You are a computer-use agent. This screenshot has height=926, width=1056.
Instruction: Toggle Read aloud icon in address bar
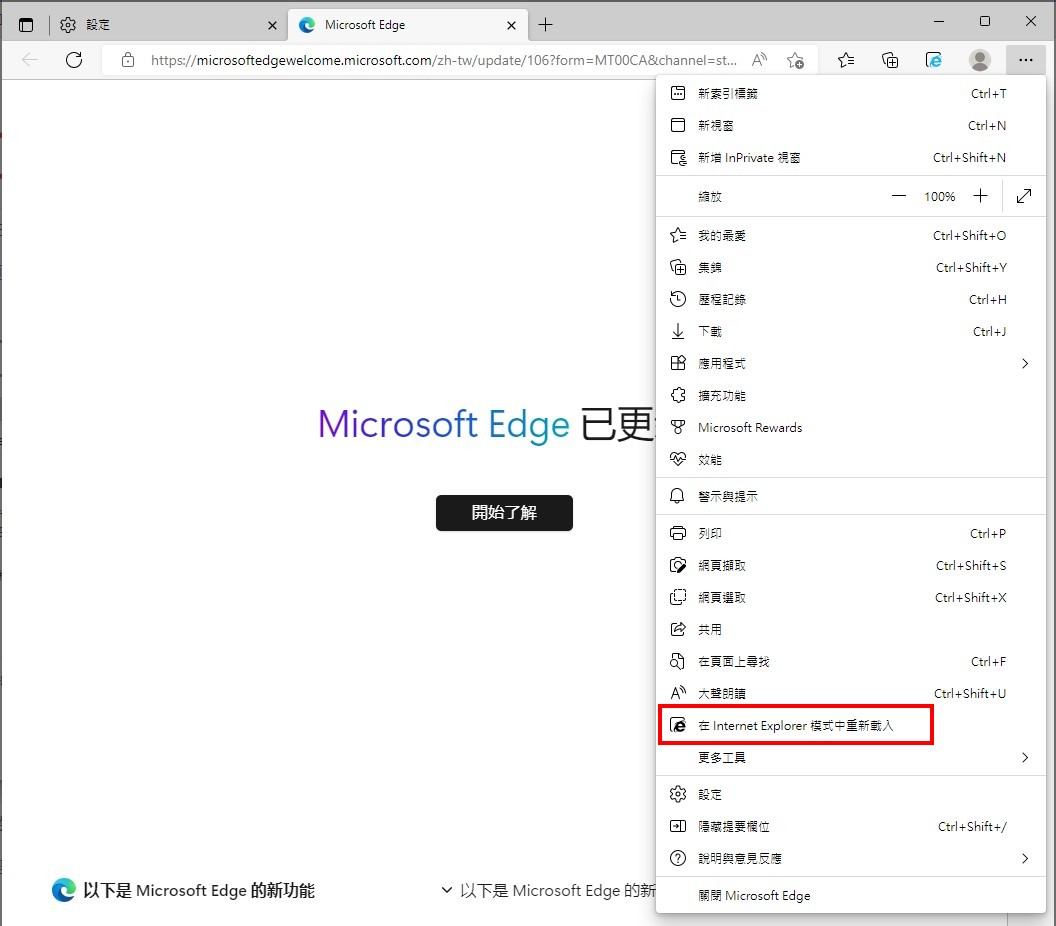coord(760,60)
